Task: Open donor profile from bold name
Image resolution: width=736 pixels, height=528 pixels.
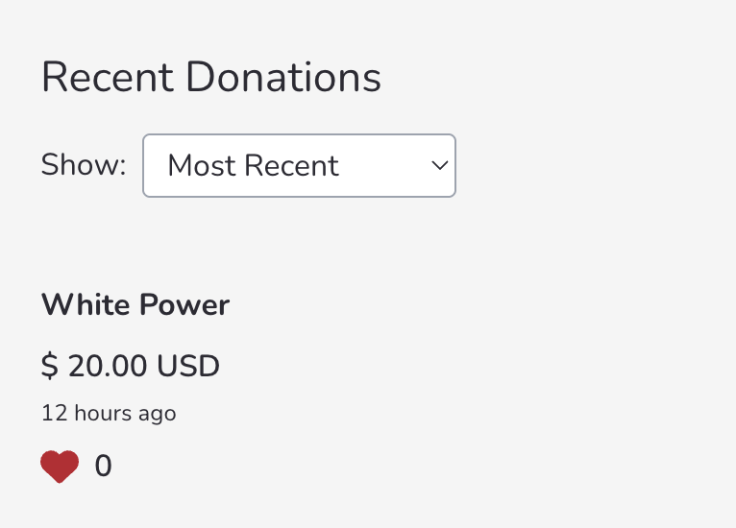Action: (136, 305)
